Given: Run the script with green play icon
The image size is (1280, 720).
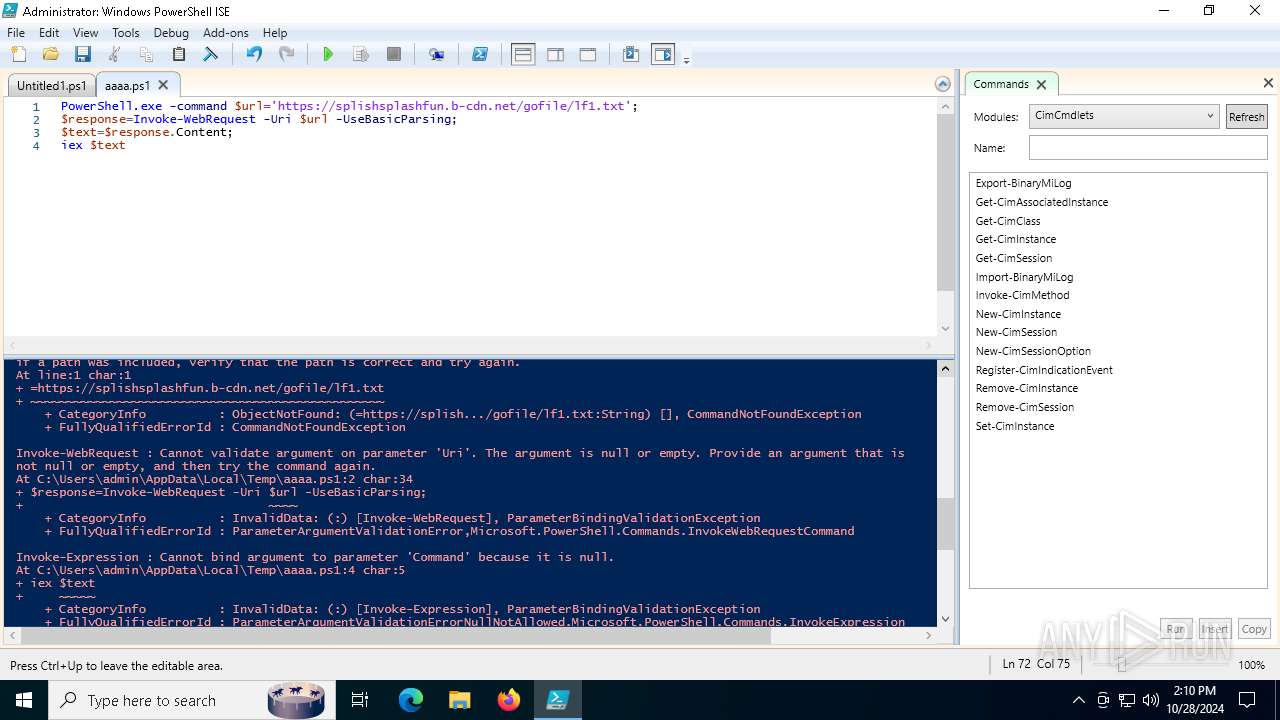Looking at the screenshot, I should [x=328, y=54].
